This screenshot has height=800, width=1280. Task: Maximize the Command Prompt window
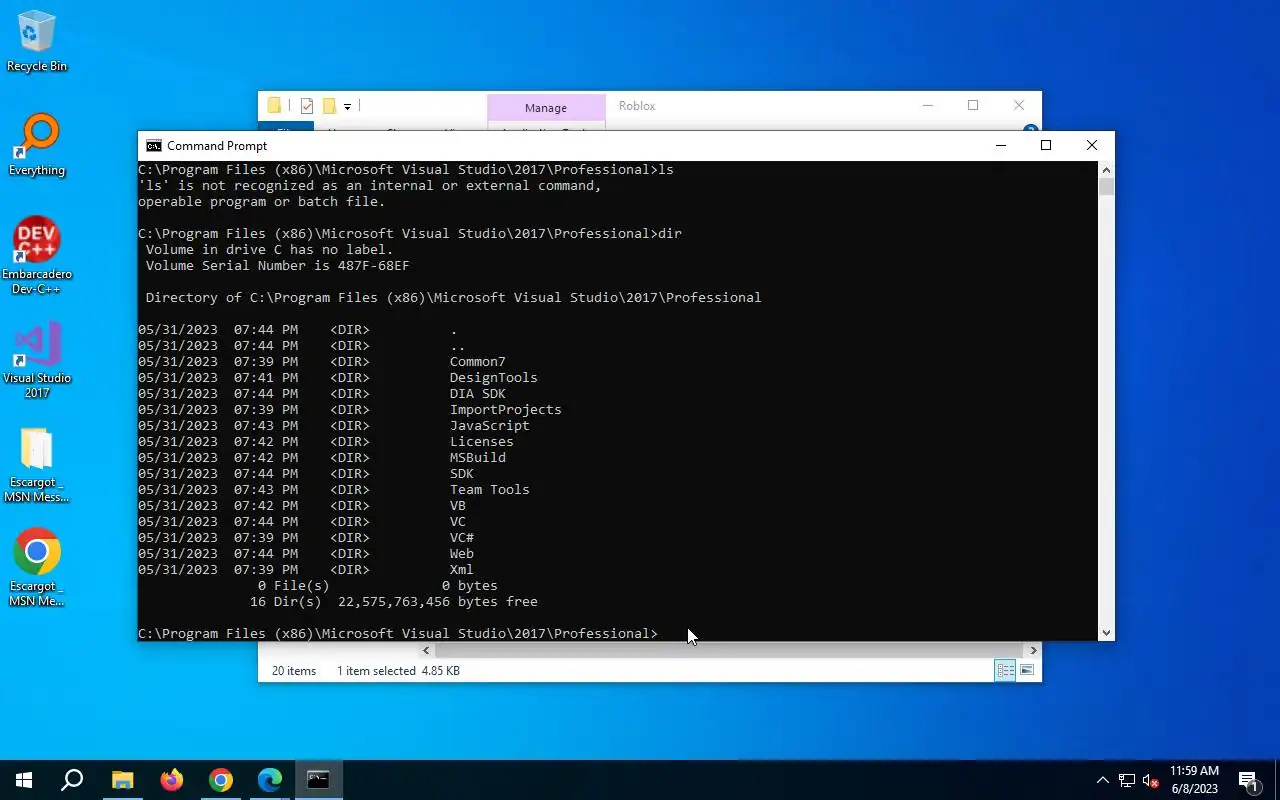(x=1046, y=146)
